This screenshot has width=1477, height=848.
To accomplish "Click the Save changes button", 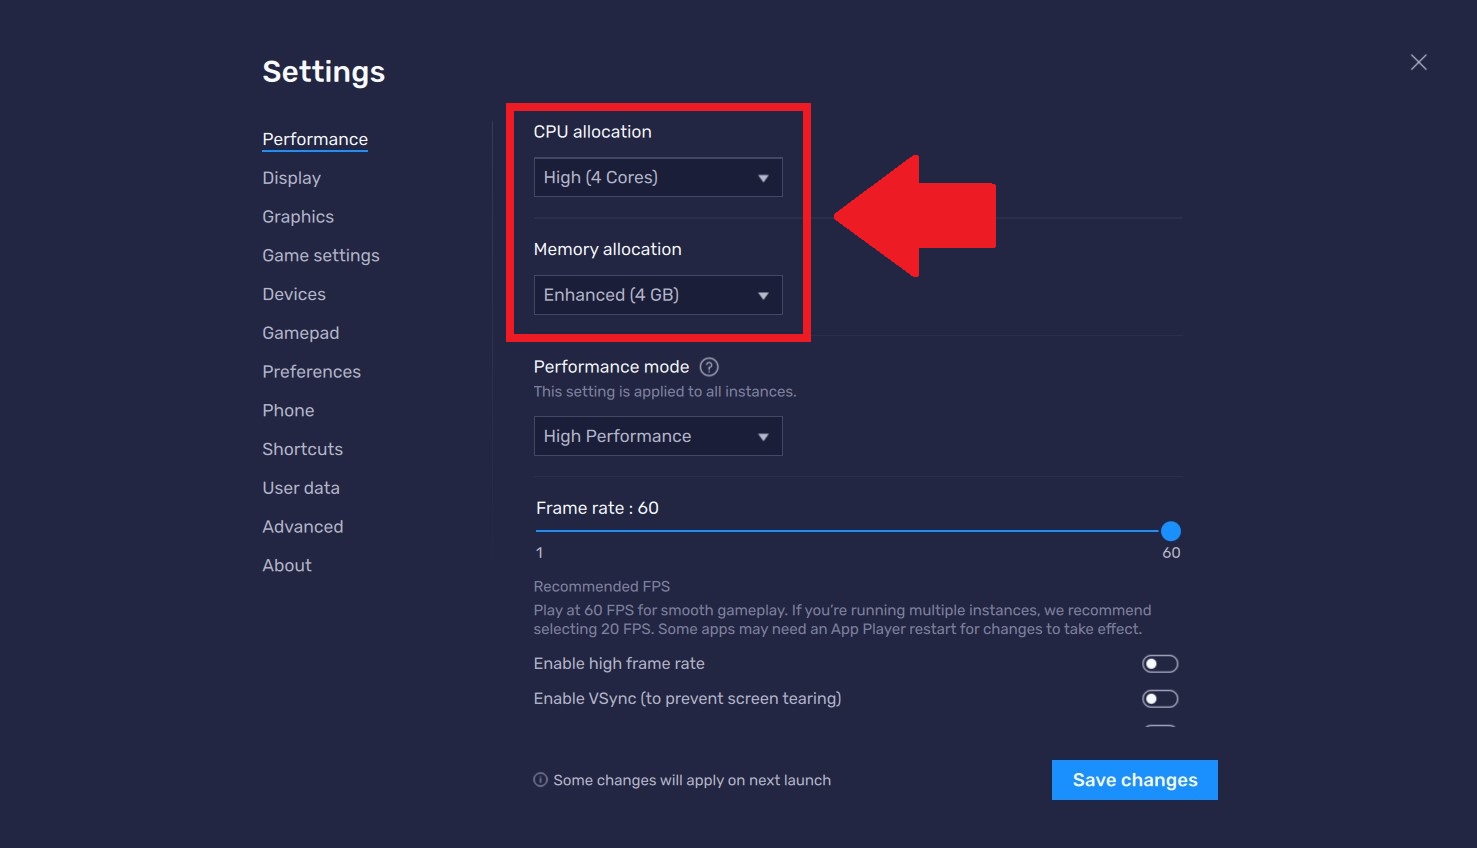I will click(x=1134, y=779).
